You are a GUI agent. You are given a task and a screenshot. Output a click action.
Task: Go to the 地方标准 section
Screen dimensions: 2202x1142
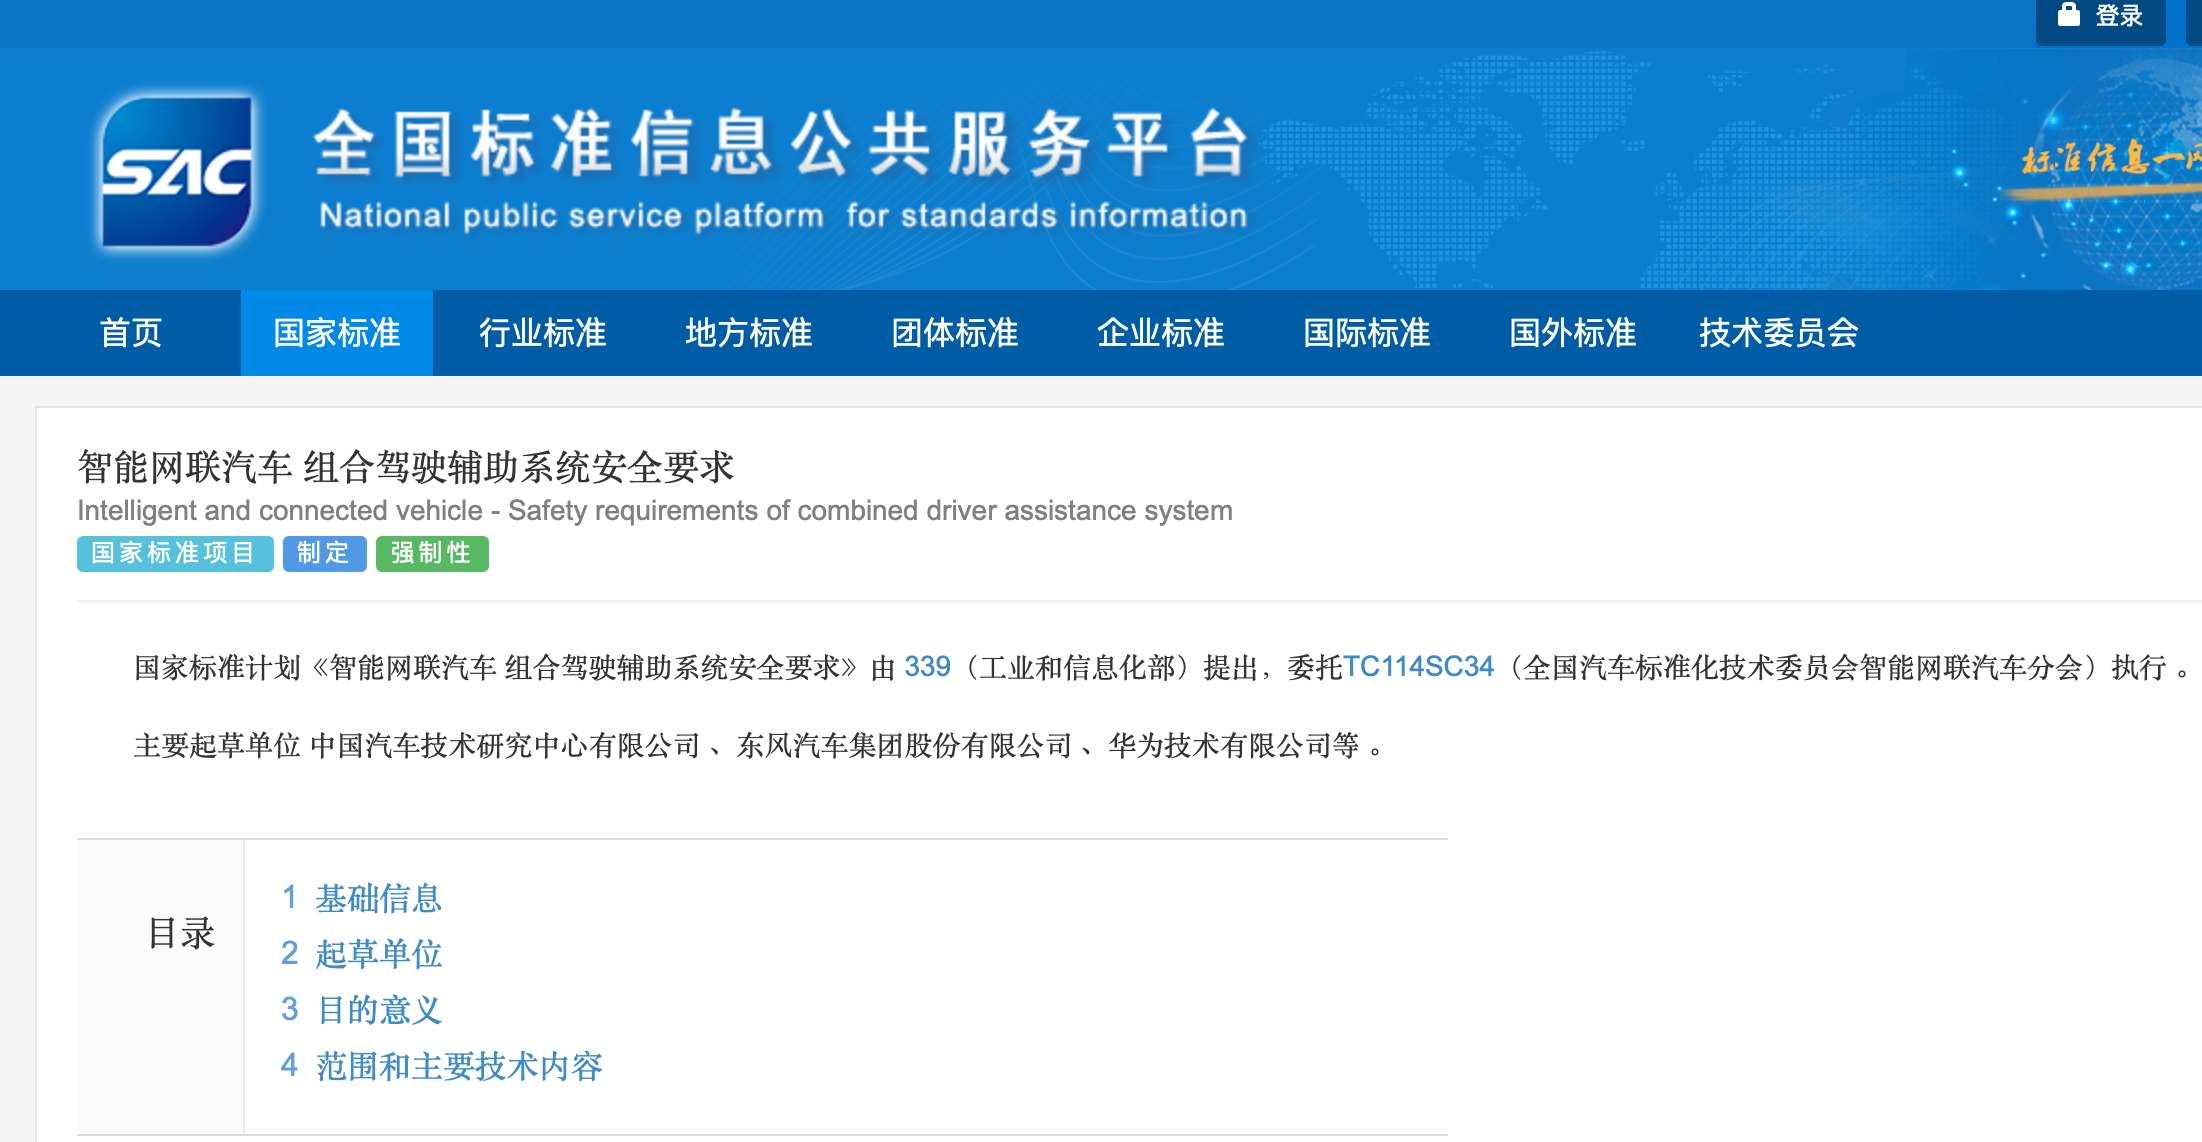(x=749, y=333)
